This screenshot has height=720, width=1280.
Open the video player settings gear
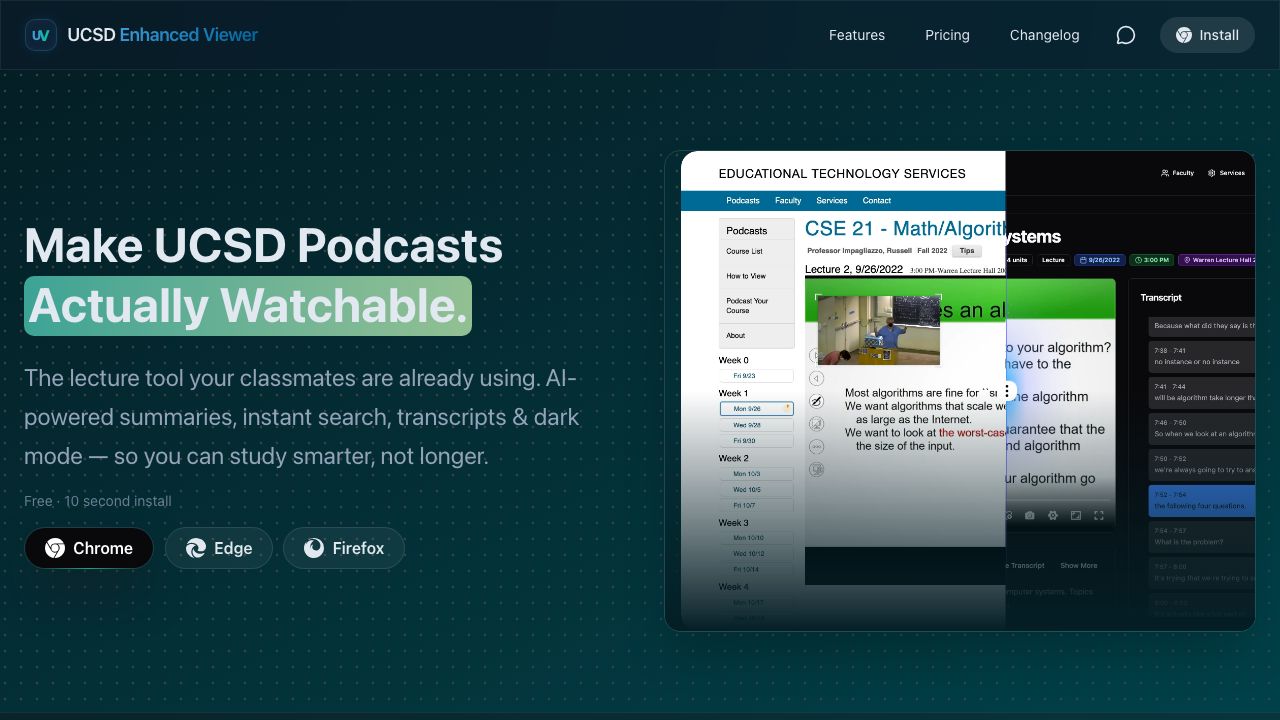[x=1052, y=516]
